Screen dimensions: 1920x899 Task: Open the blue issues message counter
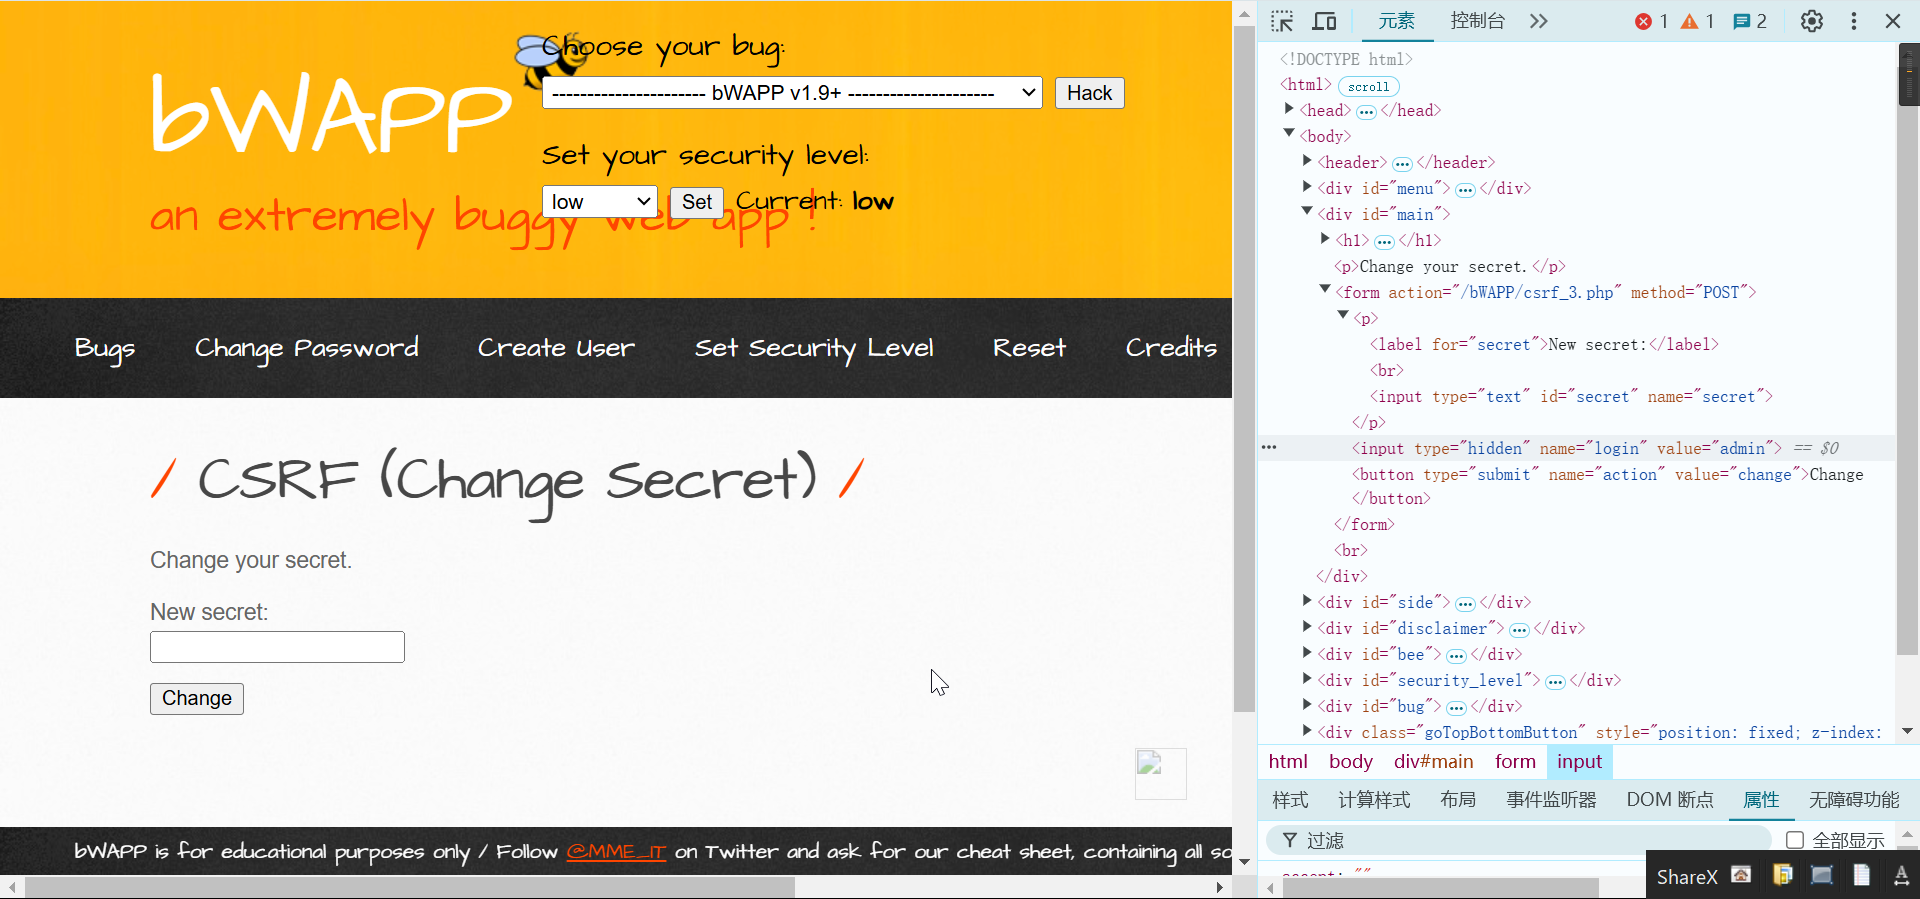click(1749, 21)
